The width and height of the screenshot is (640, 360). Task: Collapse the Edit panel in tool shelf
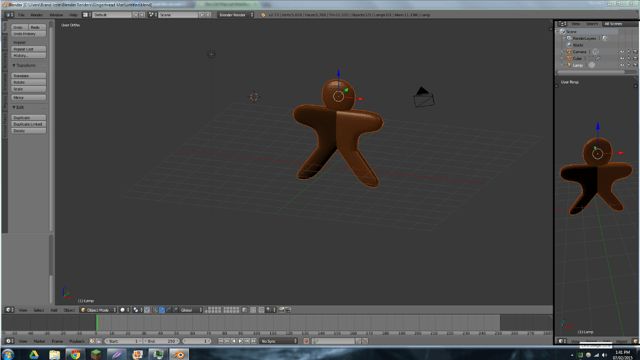18,107
